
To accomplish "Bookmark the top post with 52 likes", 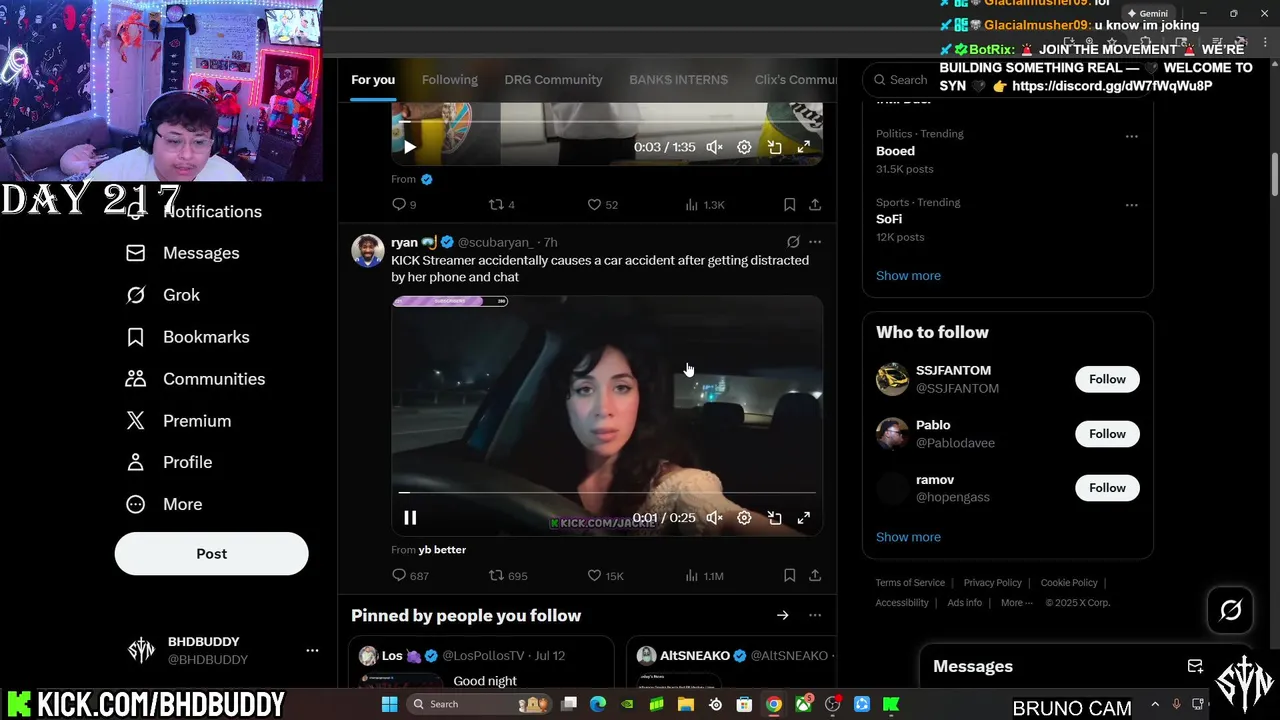I will point(789,204).
